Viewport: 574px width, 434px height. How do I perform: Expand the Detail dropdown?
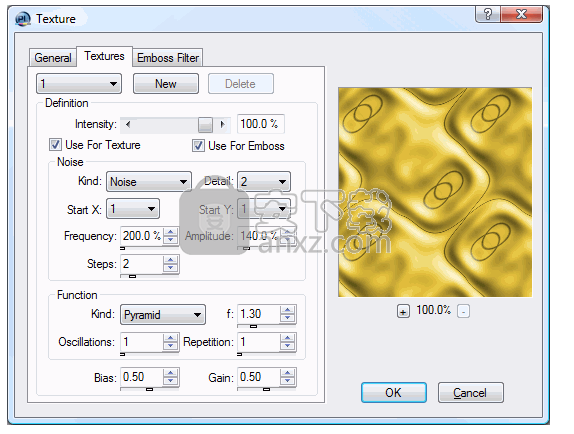pyautogui.click(x=264, y=182)
